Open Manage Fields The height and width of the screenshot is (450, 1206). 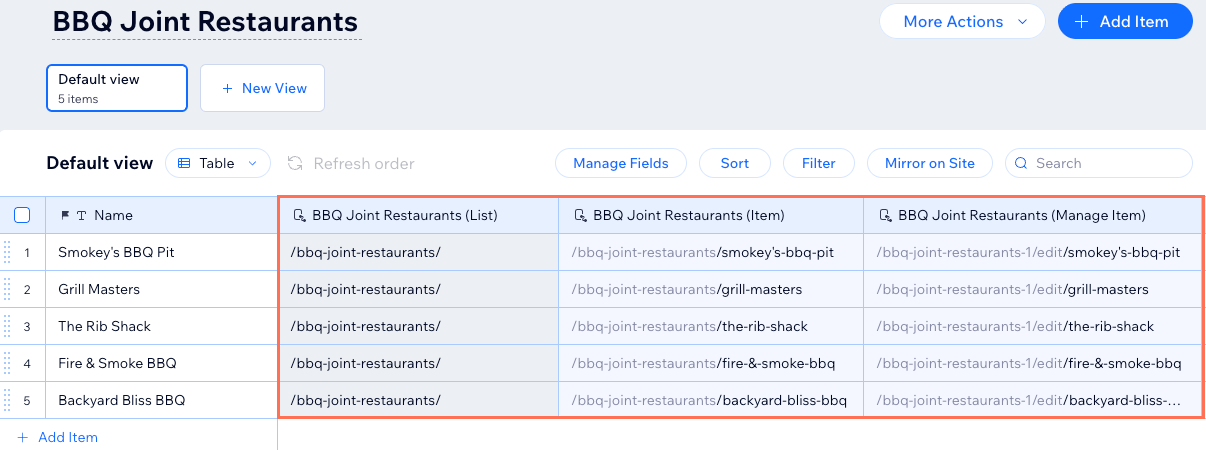click(x=620, y=163)
